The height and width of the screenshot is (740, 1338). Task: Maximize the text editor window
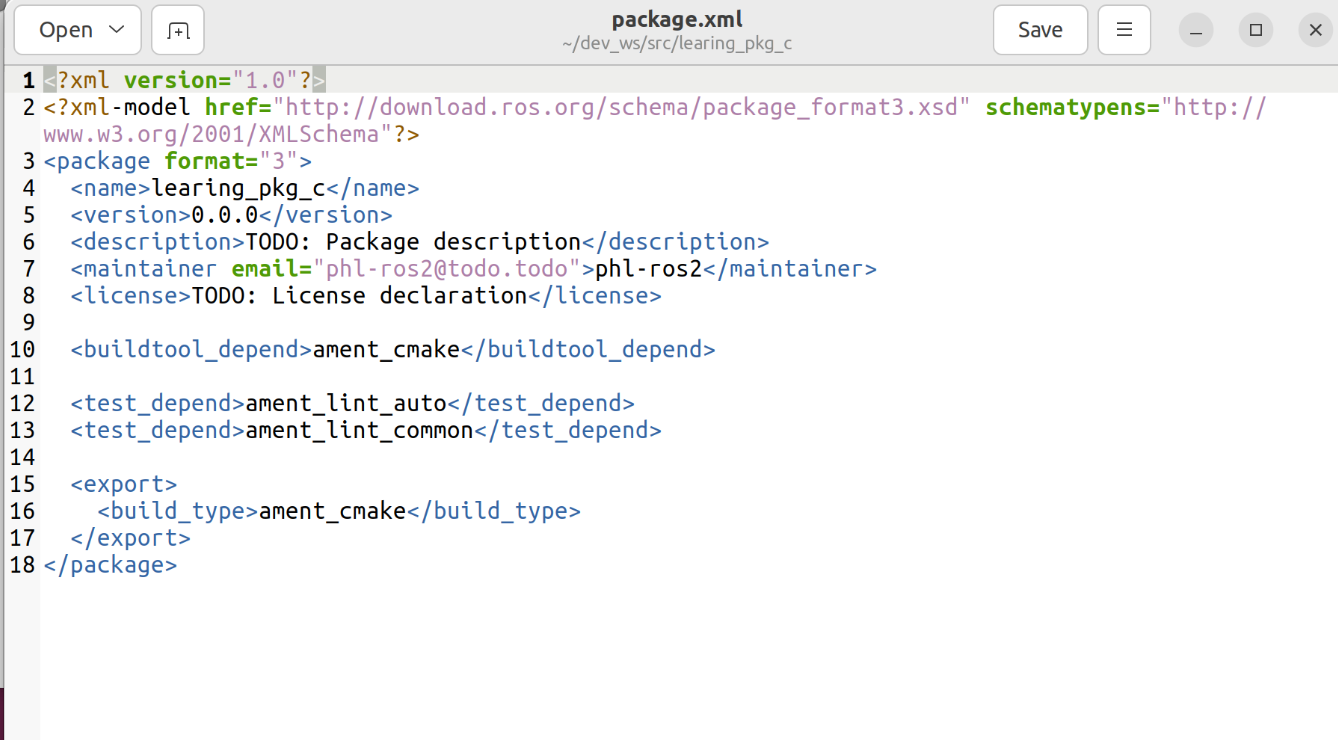[x=1256, y=30]
